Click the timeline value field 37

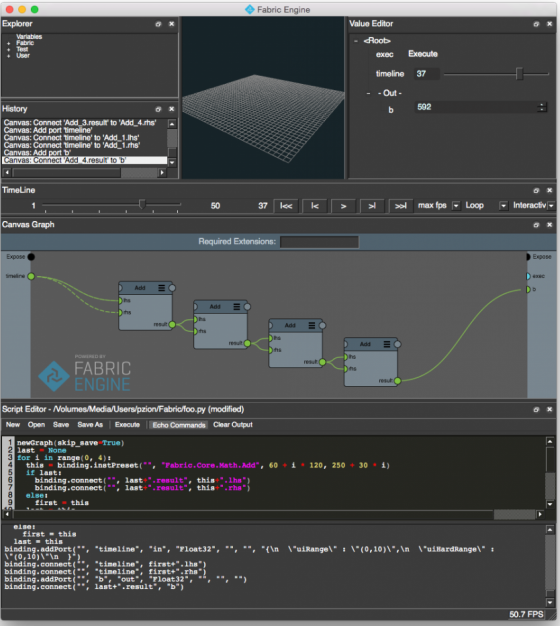coord(426,74)
